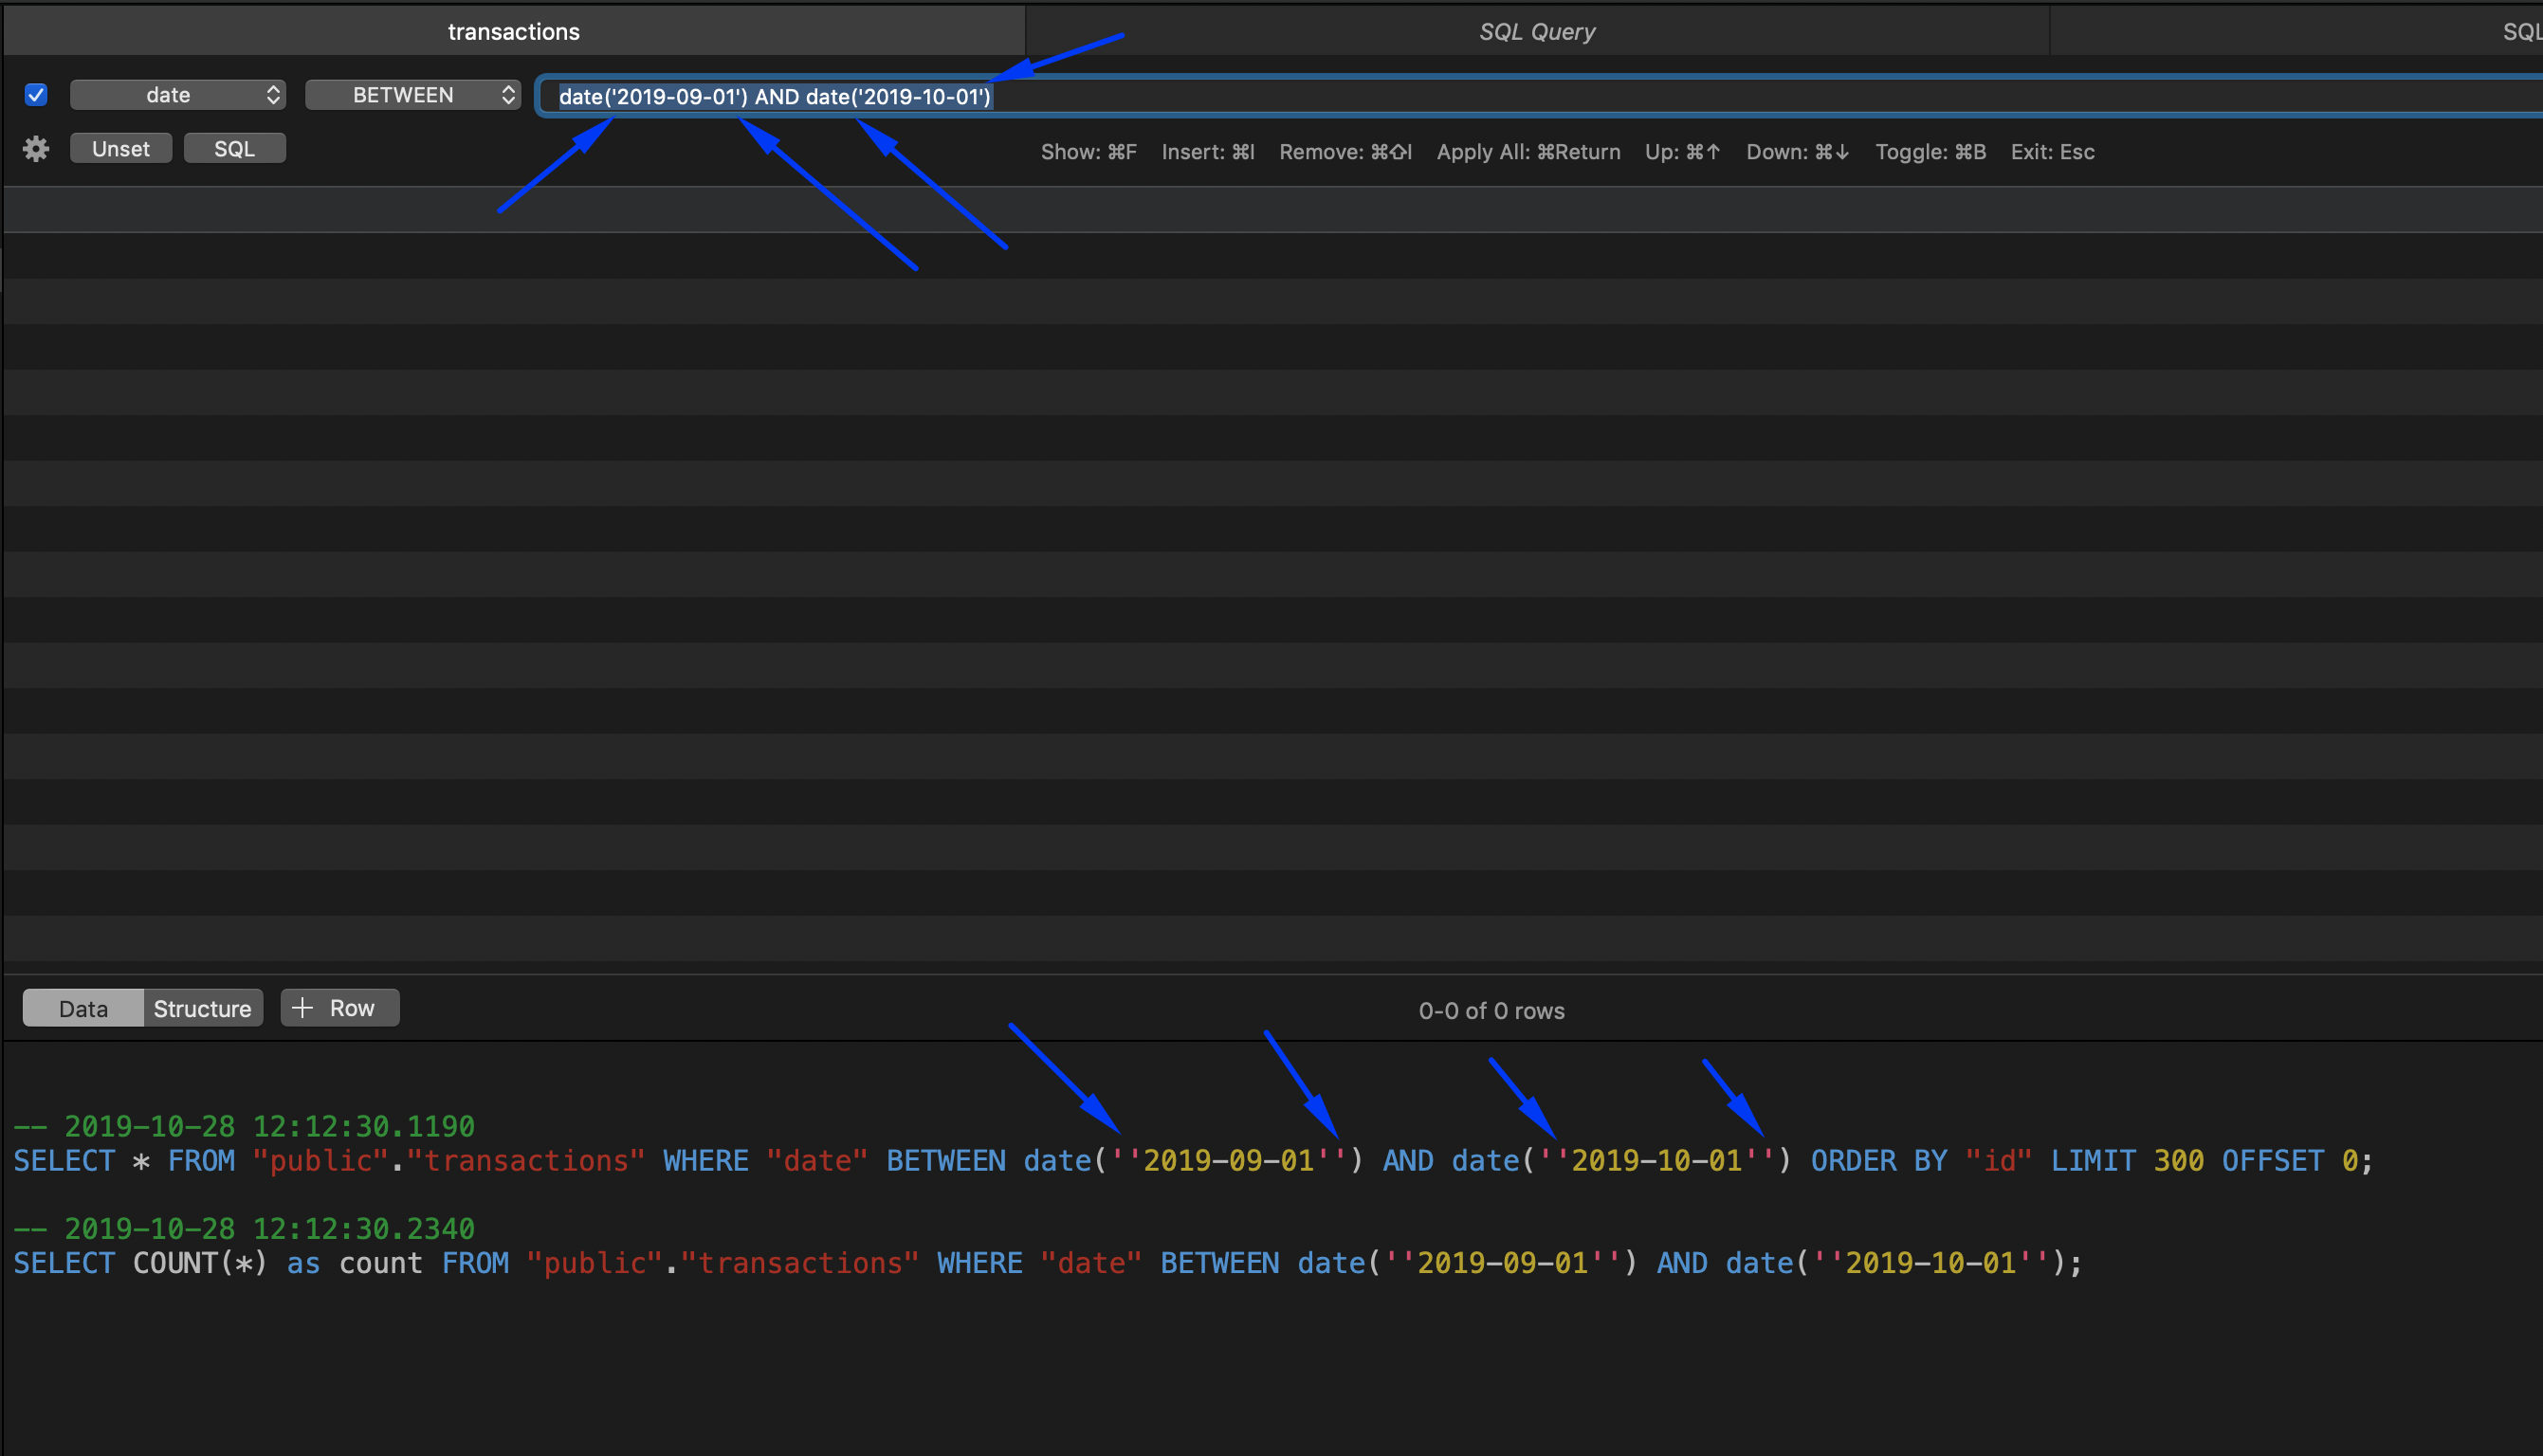Click the Show ⌘F shortcut action

click(x=1088, y=151)
